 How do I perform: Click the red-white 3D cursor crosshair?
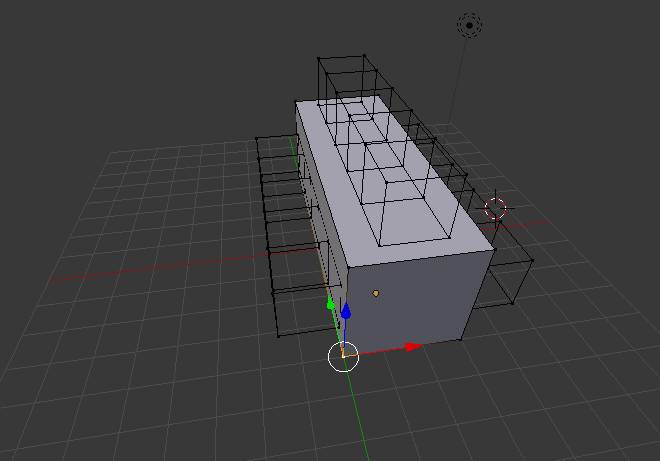coord(495,208)
